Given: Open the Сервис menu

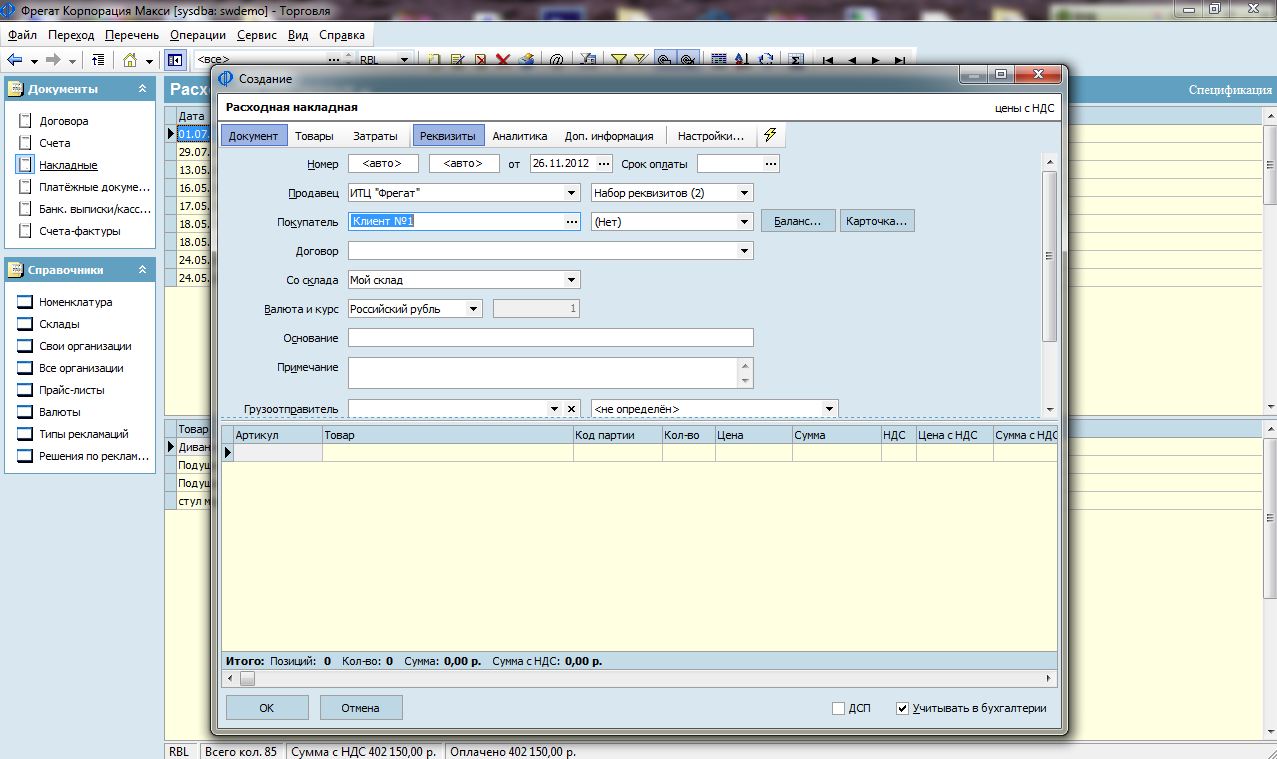Looking at the screenshot, I should coord(257,35).
